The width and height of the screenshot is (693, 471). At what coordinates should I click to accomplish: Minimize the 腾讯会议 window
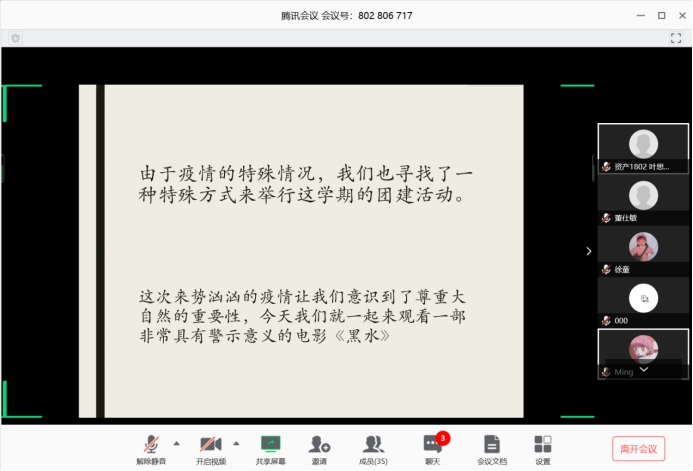click(x=641, y=15)
